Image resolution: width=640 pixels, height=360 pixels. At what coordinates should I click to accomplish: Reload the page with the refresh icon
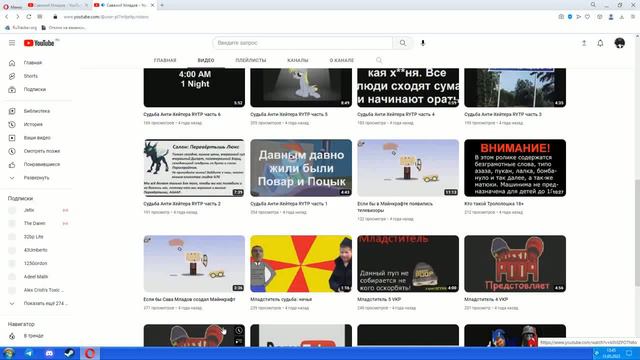coord(29,17)
